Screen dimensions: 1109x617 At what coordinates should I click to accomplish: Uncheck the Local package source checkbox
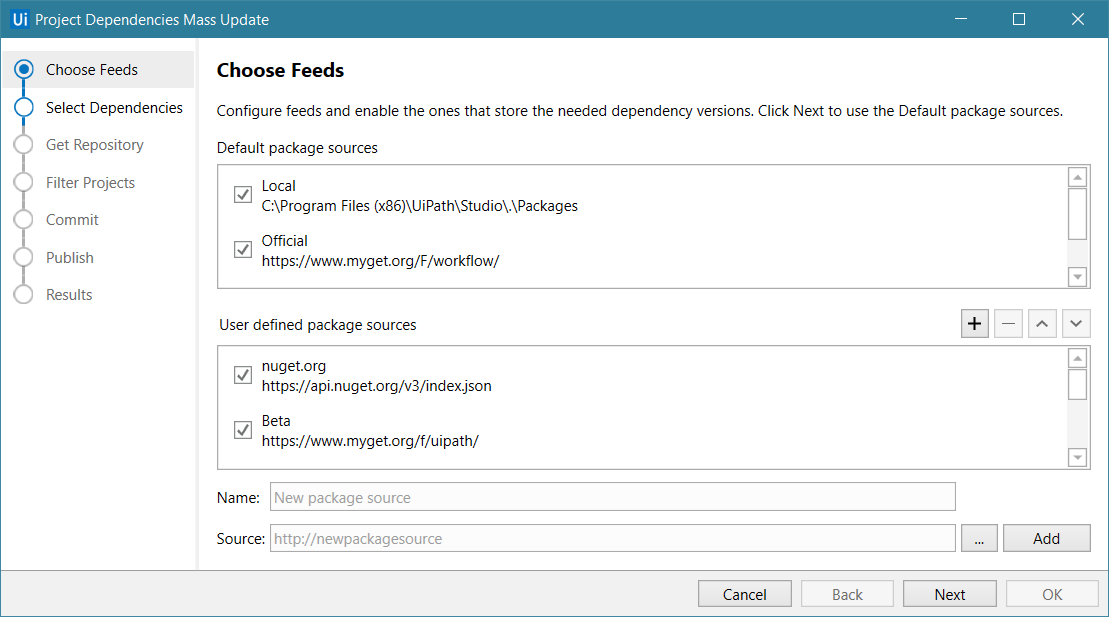243,194
